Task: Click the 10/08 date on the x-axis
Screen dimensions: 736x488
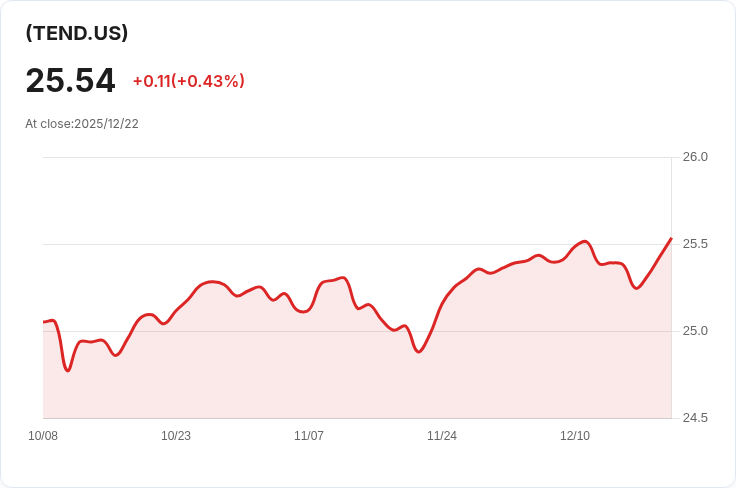Action: (43, 436)
